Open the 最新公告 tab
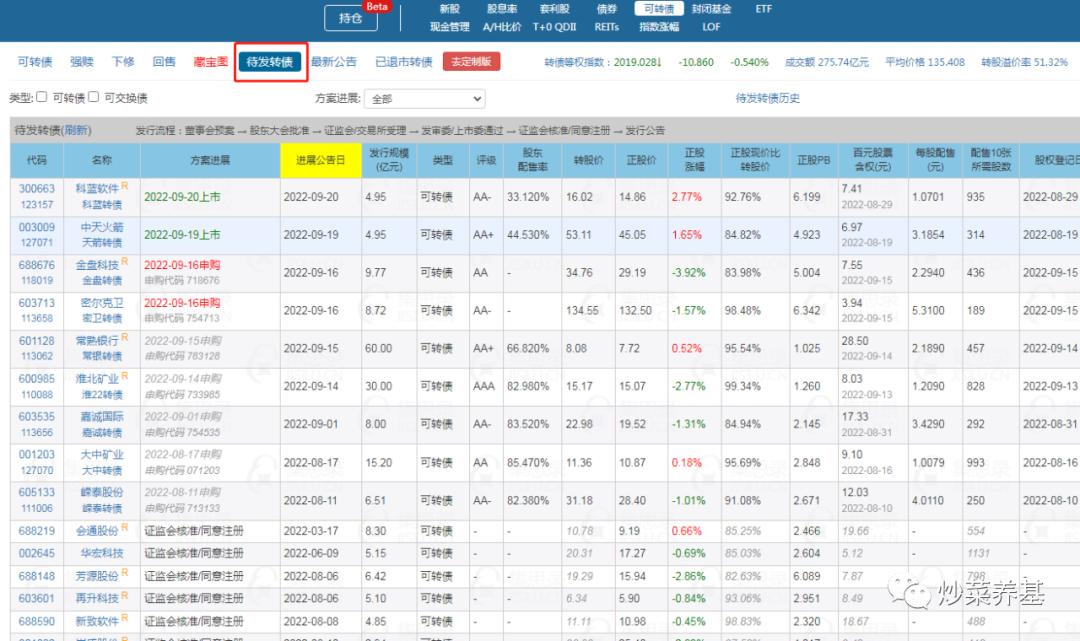 [x=333, y=62]
